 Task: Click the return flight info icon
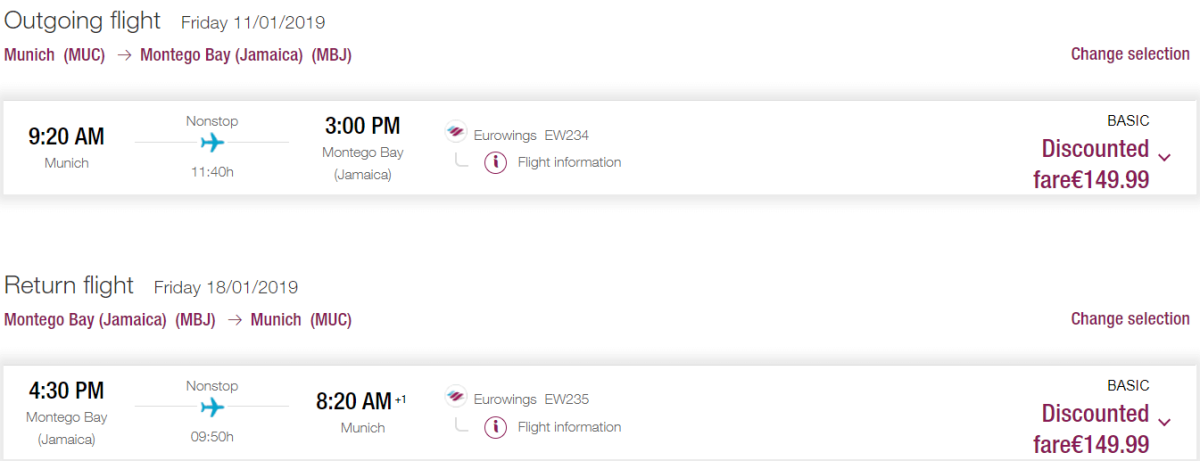[495, 427]
